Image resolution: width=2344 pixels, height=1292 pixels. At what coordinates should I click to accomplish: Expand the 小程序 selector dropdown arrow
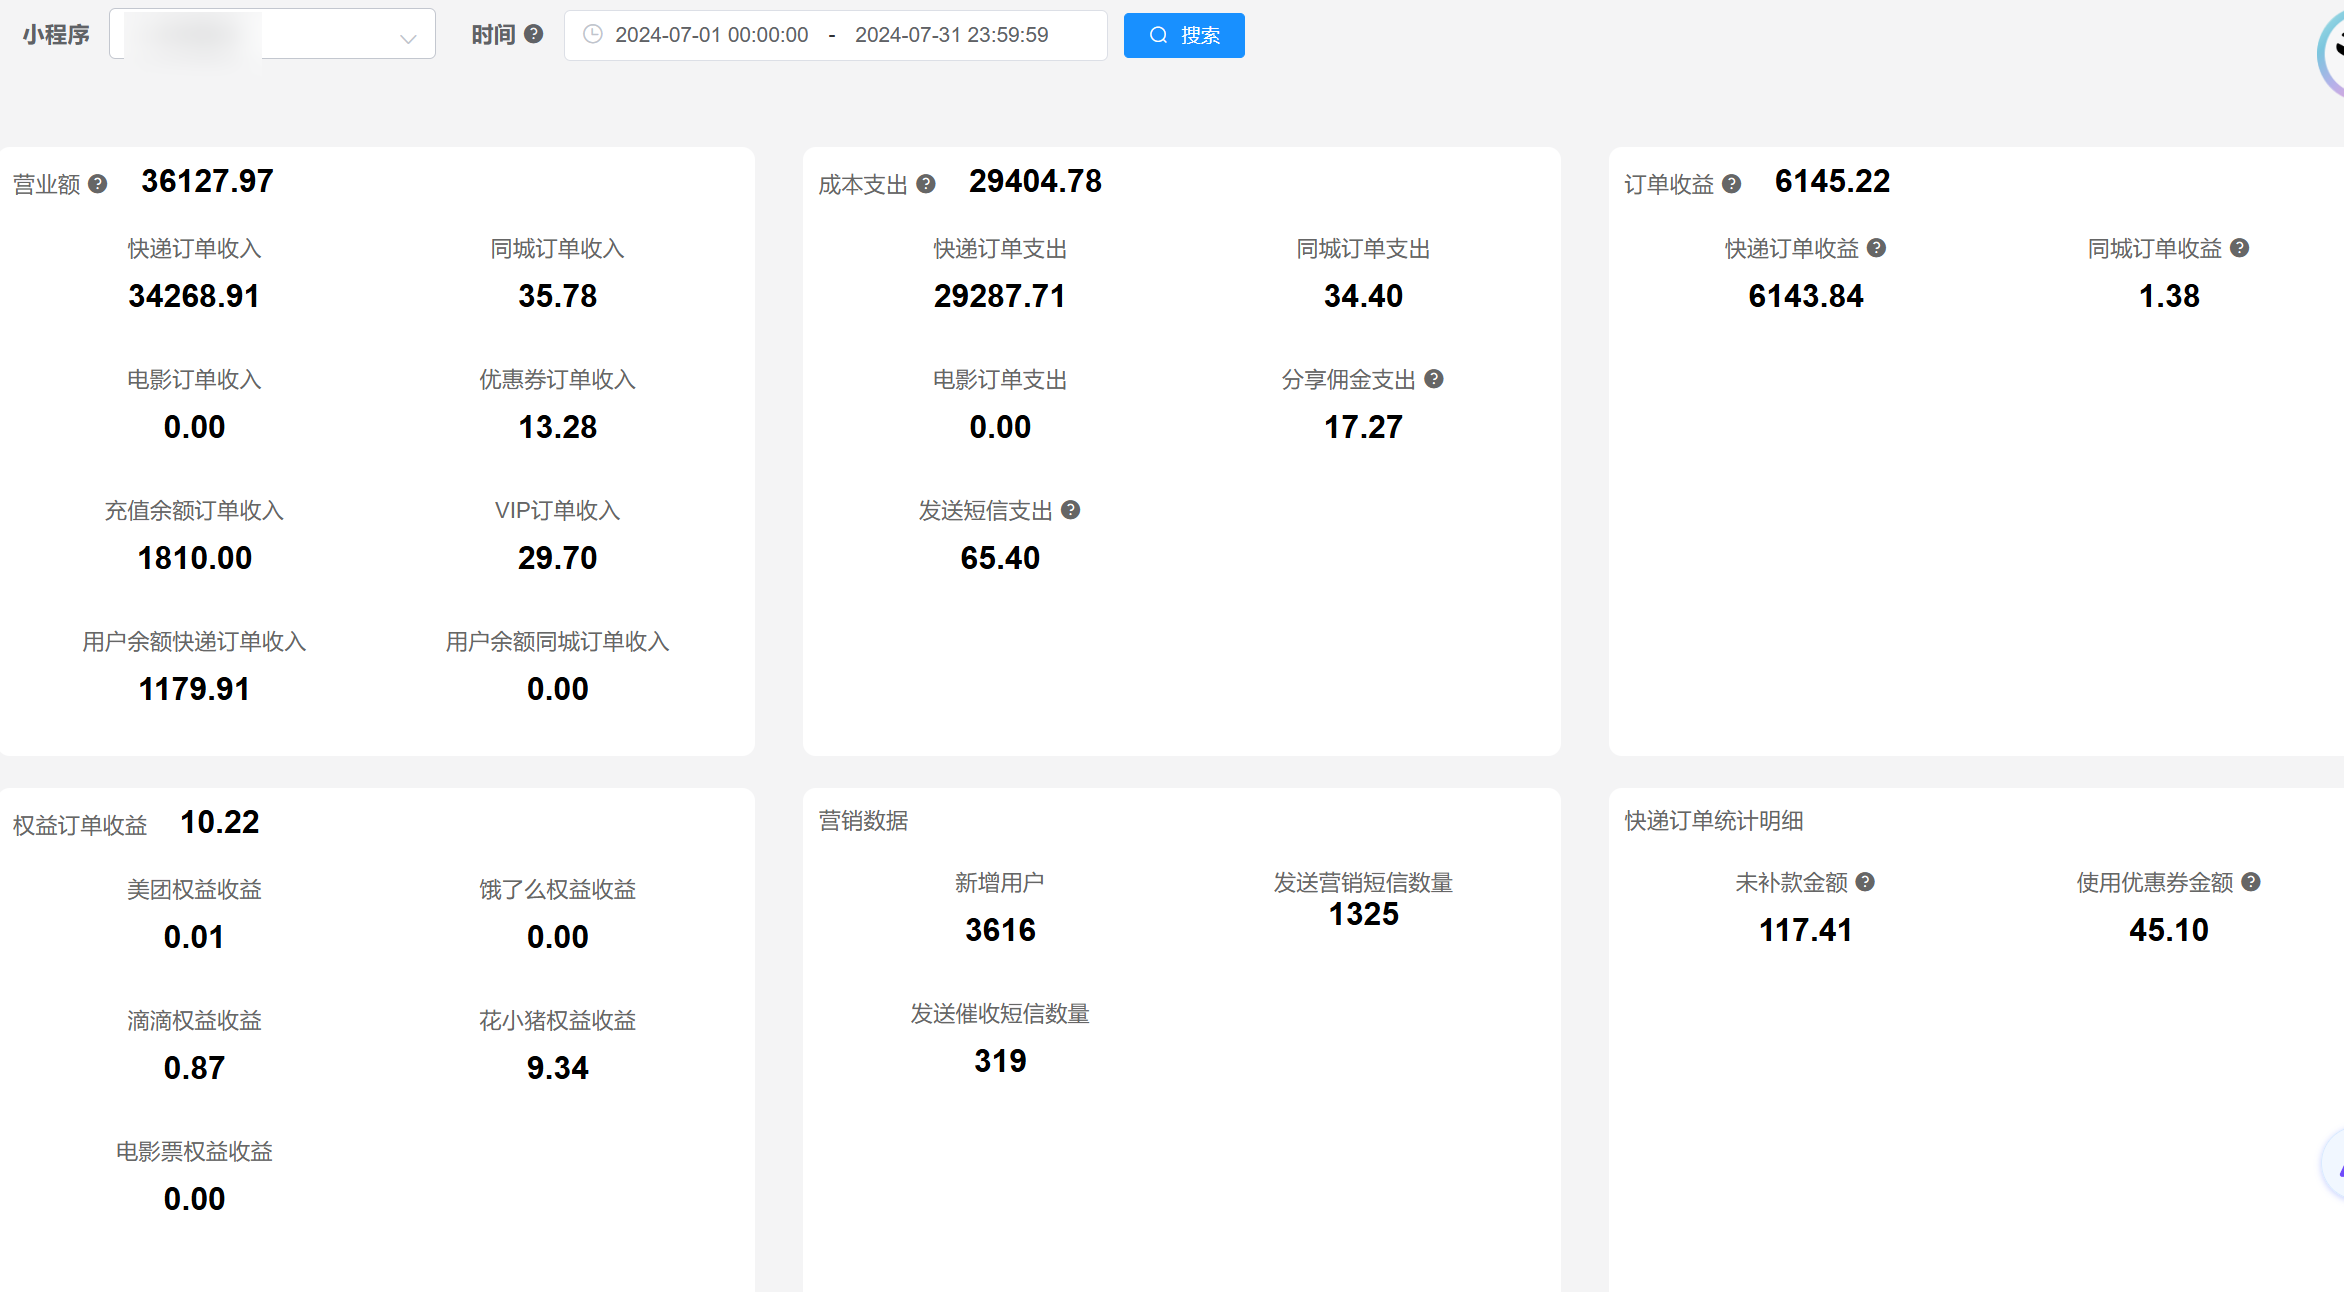[407, 38]
